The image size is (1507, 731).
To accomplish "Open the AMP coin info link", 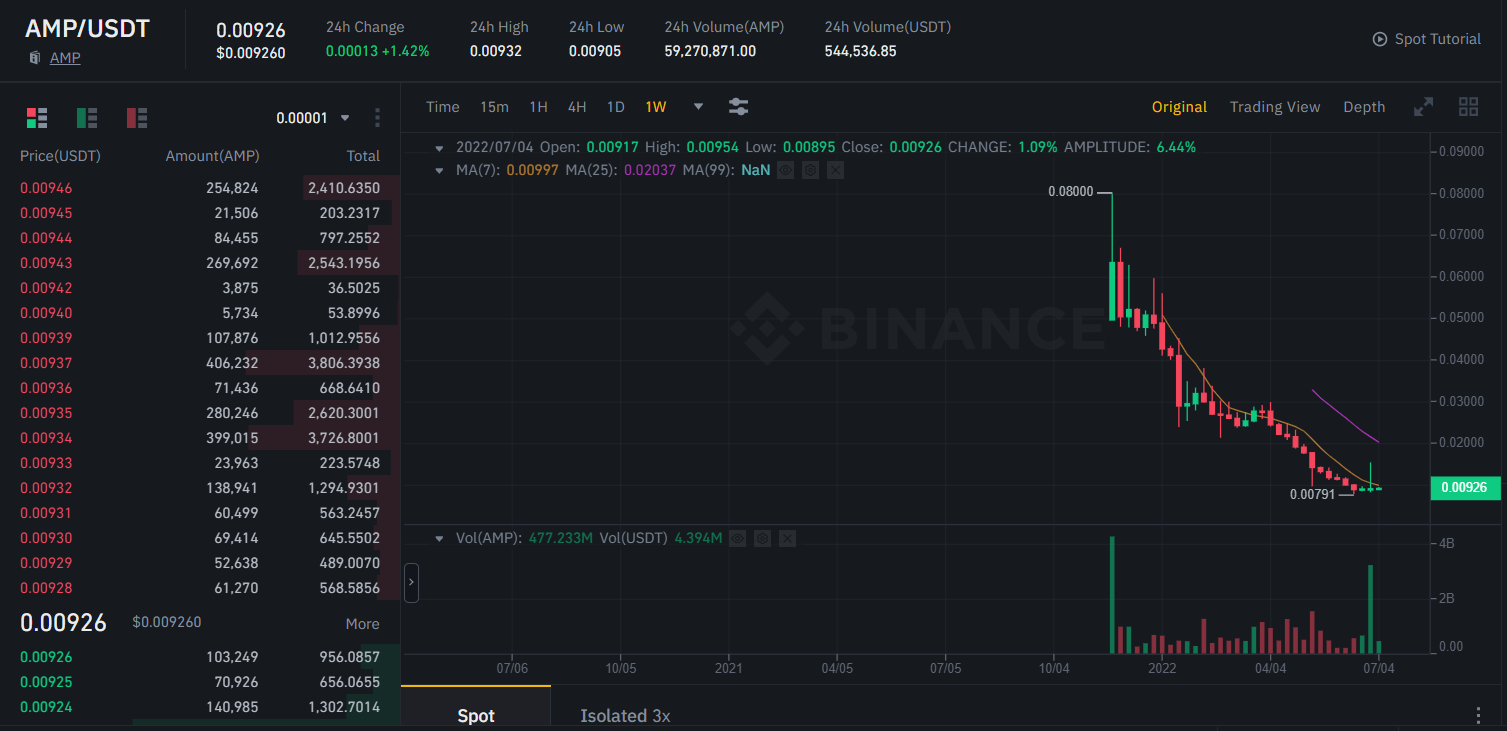I will [65, 58].
